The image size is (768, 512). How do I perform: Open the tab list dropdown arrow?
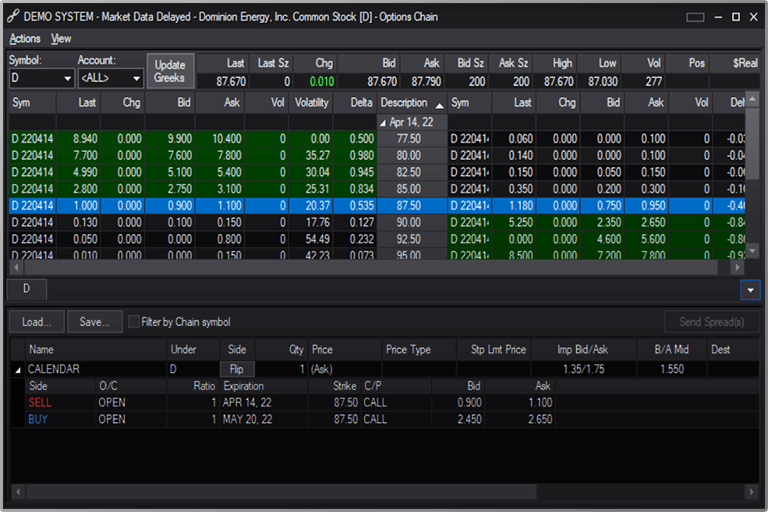tap(750, 290)
